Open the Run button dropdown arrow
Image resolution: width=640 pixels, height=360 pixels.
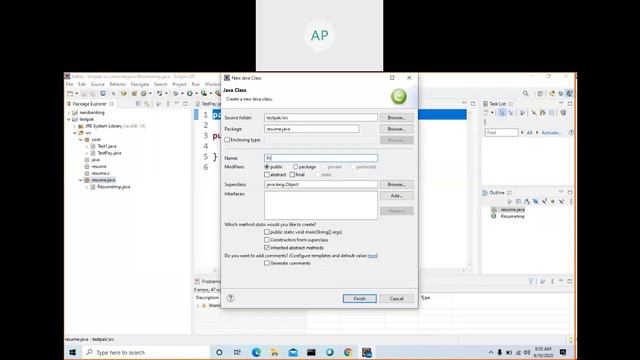(196, 94)
